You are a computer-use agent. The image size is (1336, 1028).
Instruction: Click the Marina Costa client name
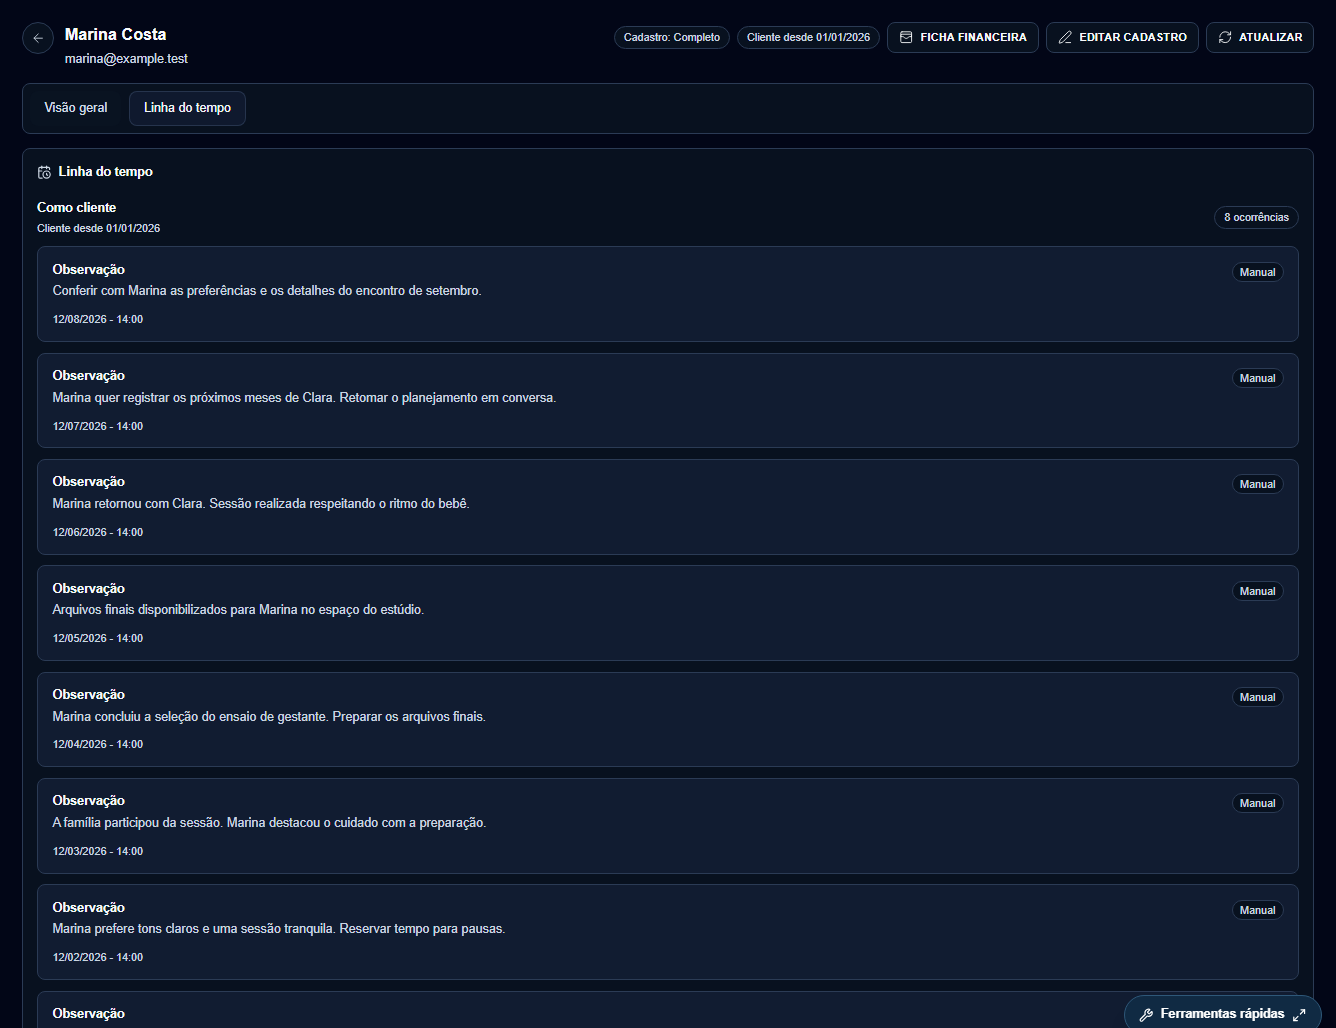click(x=116, y=34)
